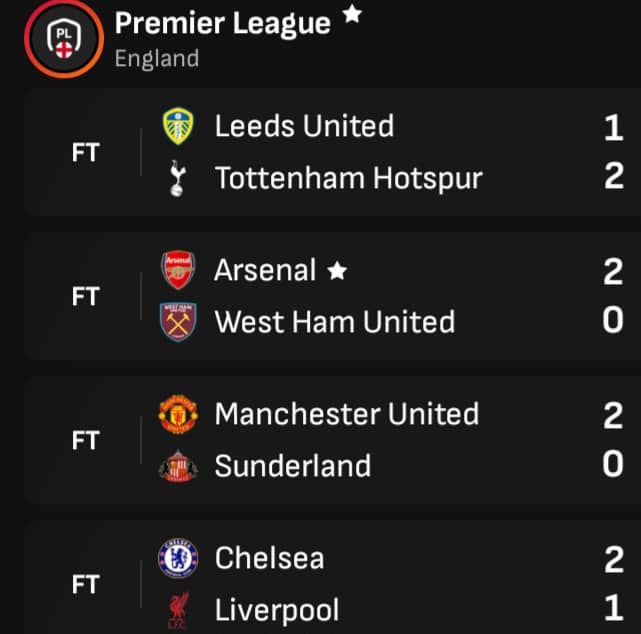Click the Chelsea club crest
The image size is (641, 634).
178,558
